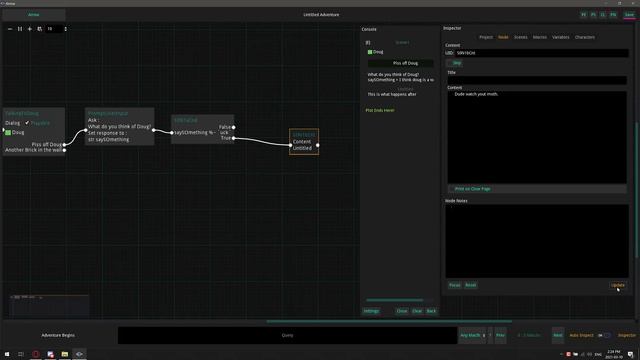Click the condition node False output port
The height and width of the screenshot is (360, 640).
click(x=233, y=127)
